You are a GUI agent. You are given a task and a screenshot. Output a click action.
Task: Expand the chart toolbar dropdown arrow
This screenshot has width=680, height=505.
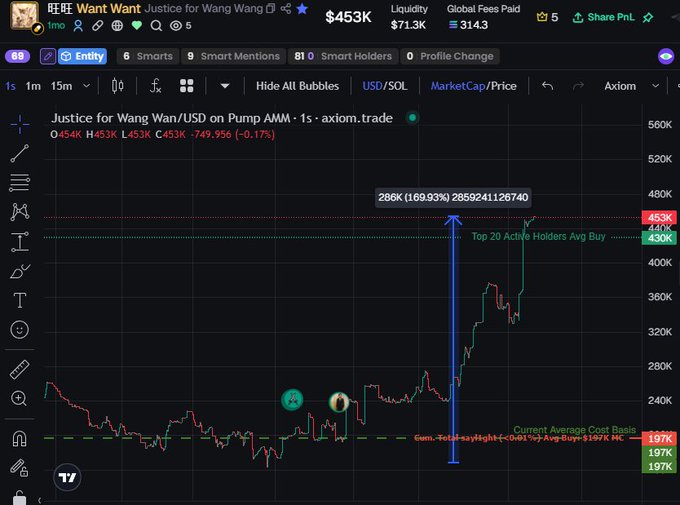tap(225, 86)
